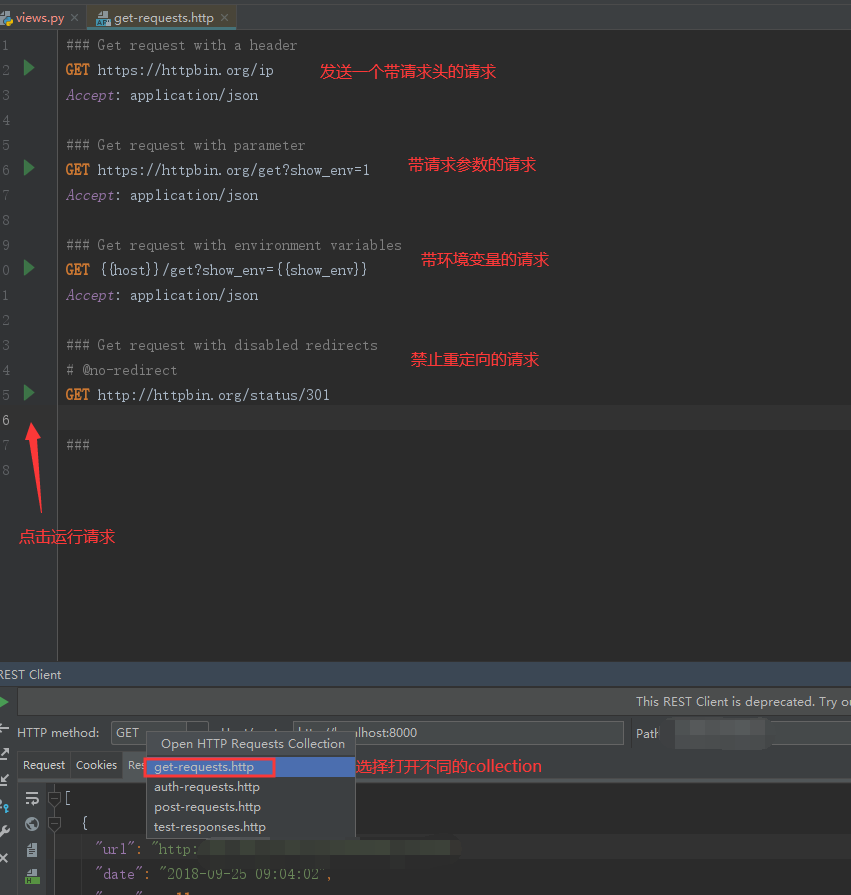Open the HTTP method GET dropdown
The image size is (851, 895).
click(159, 733)
